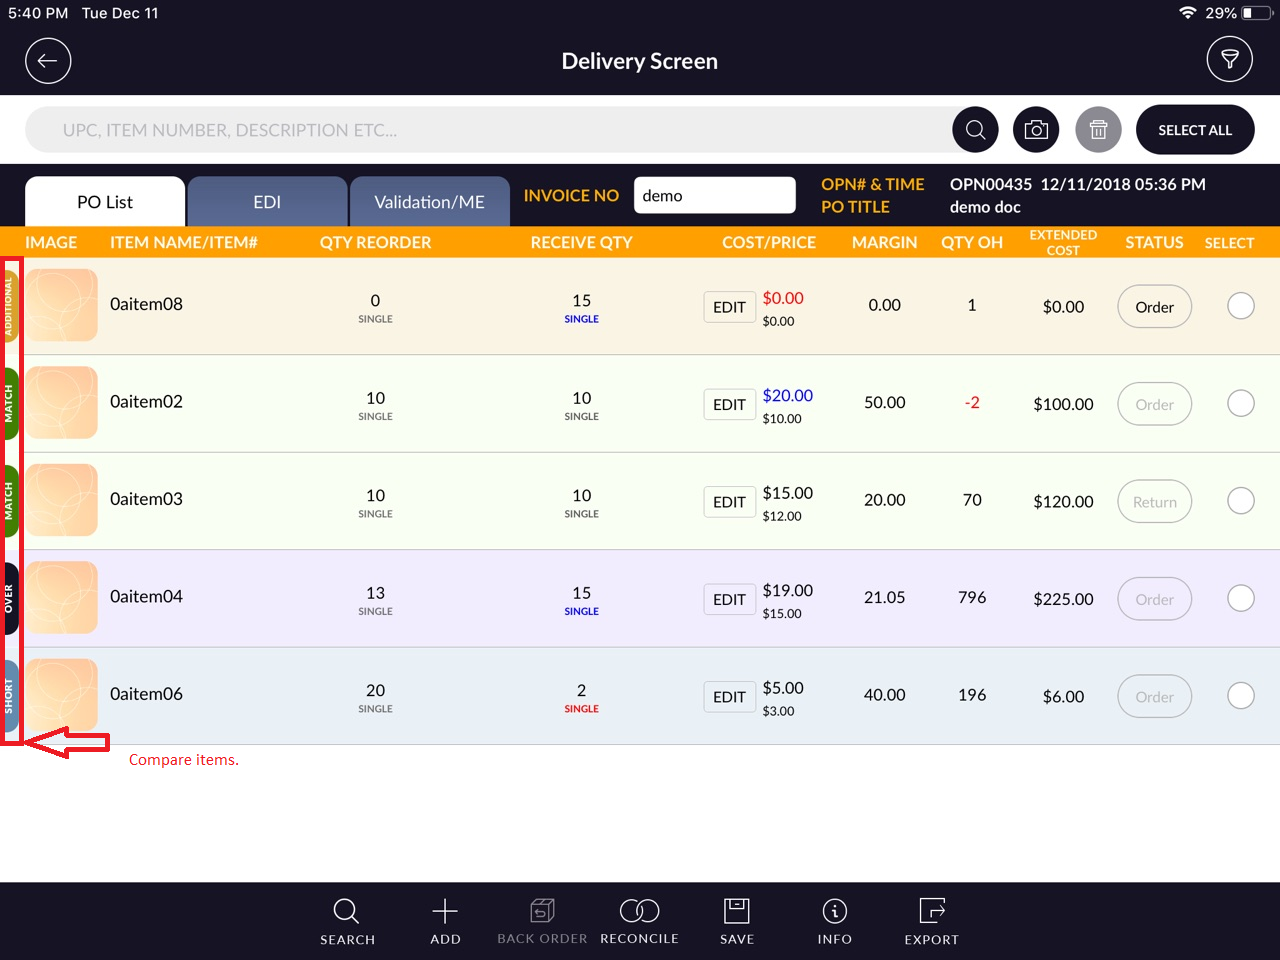Select the 0aitem06 row circle
The image size is (1280, 960).
pos(1240,696)
